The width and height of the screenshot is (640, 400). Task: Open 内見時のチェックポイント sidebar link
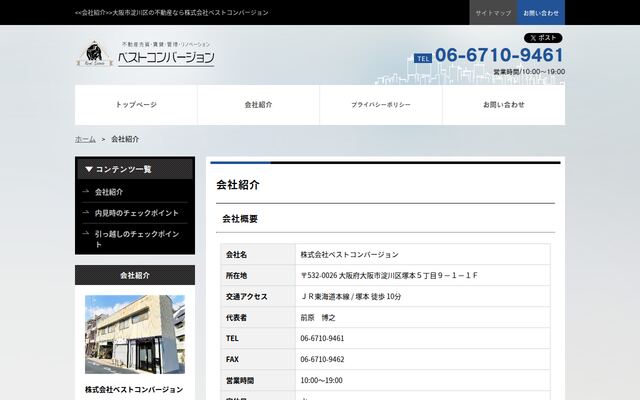click(x=137, y=213)
